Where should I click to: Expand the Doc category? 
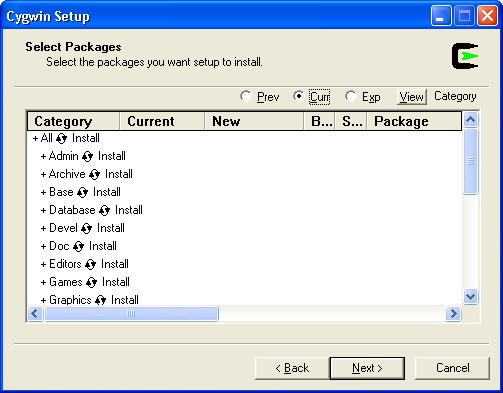coord(43,246)
